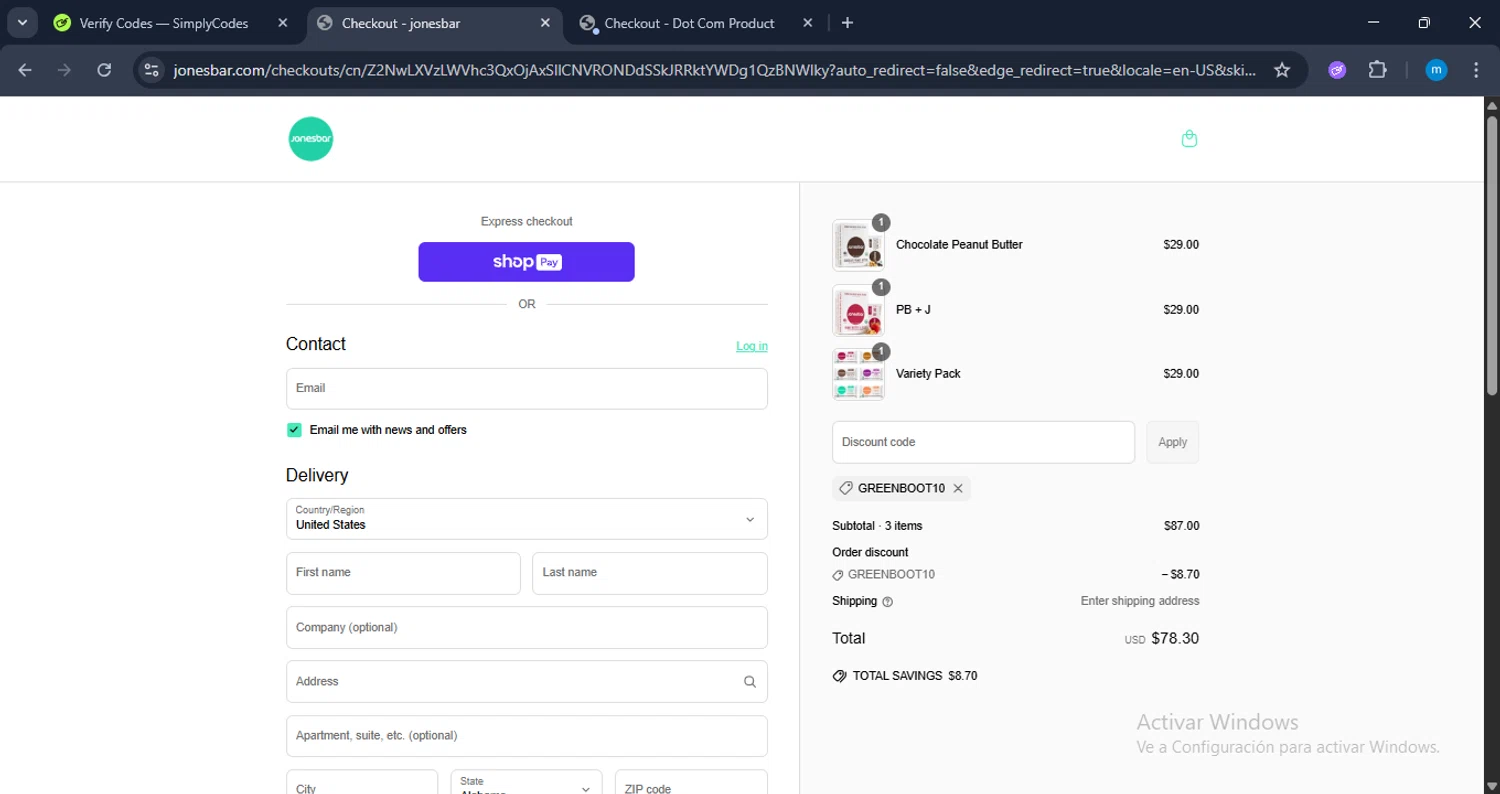Focus the Email input field

click(527, 388)
